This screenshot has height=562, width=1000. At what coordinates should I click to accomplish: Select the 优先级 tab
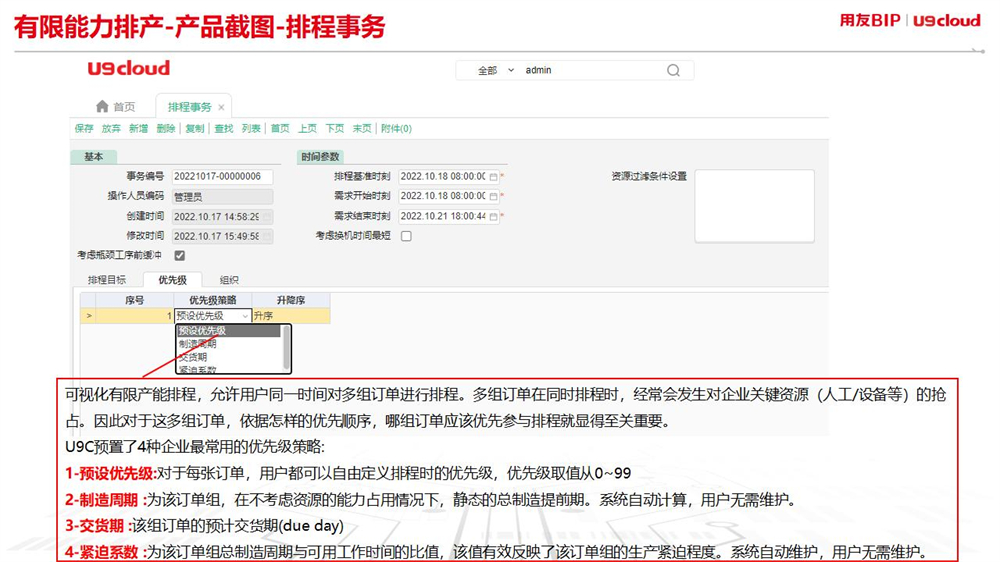pos(172,280)
